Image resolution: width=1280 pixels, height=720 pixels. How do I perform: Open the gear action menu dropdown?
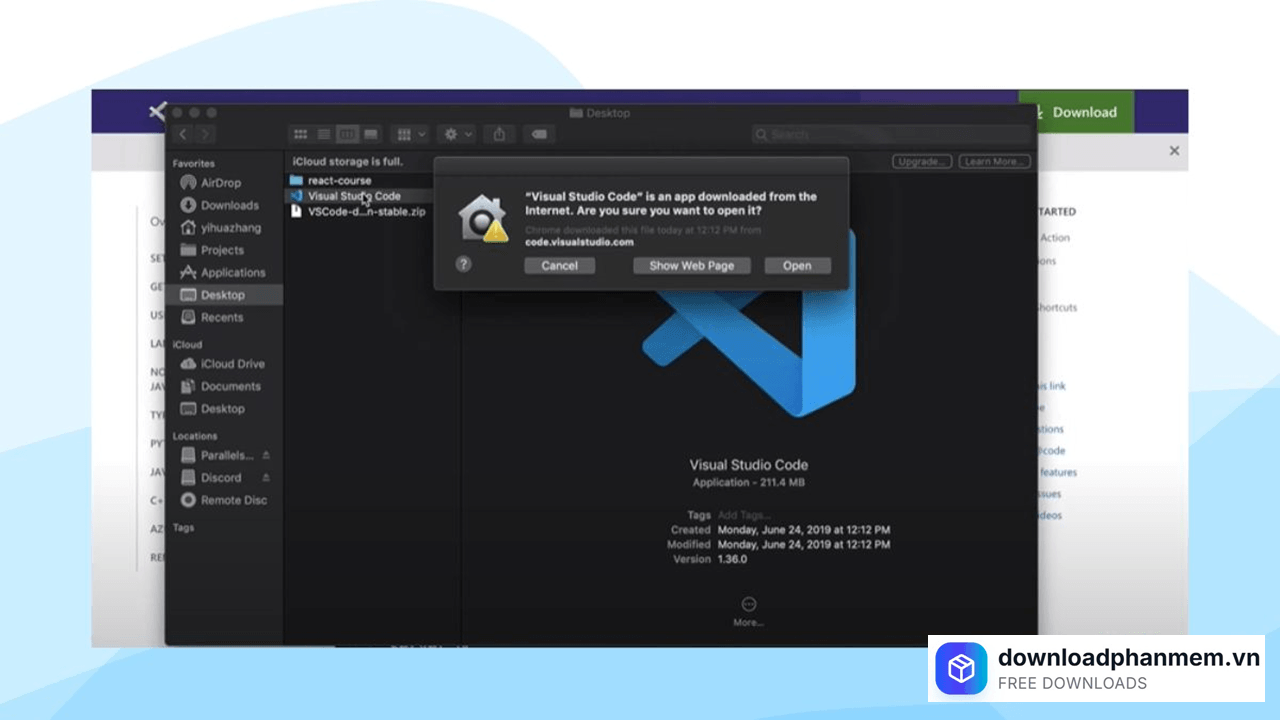pos(457,134)
